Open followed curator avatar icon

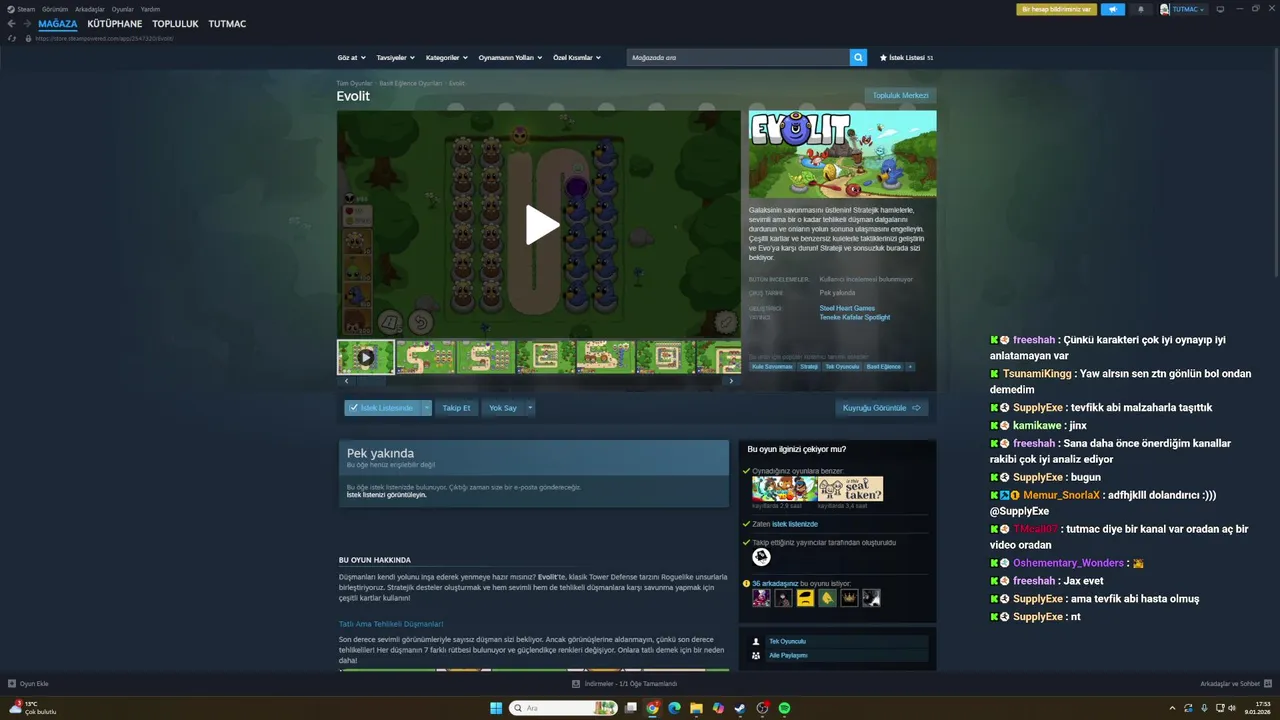761,557
